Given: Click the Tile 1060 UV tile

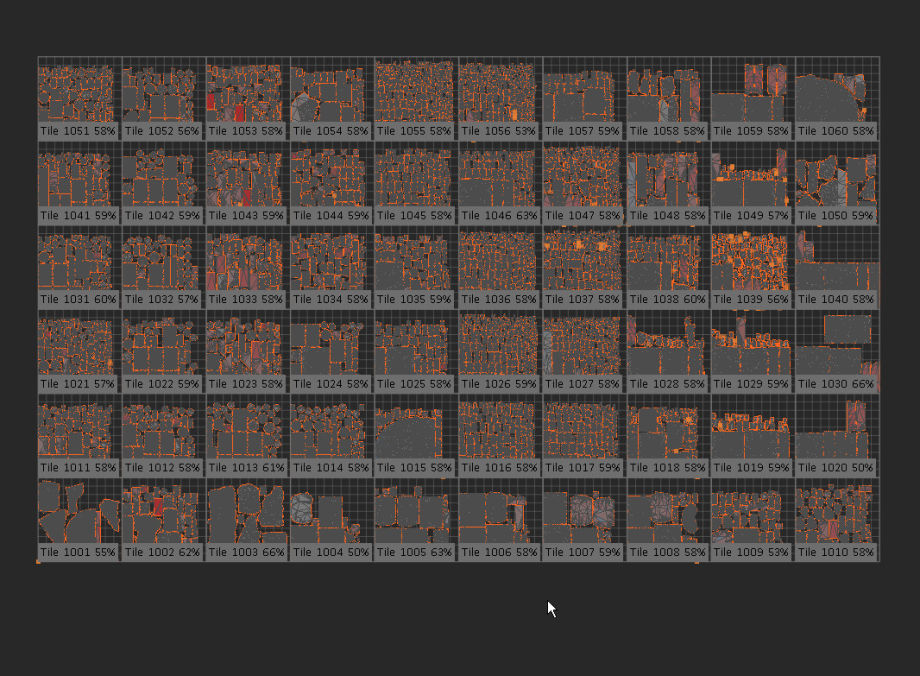Looking at the screenshot, I should 836,92.
